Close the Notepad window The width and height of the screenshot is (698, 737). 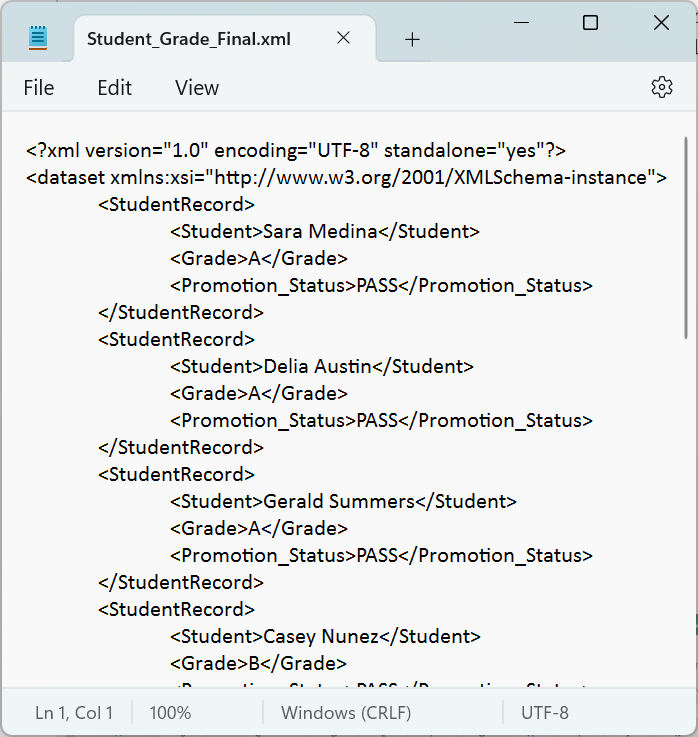pyautogui.click(x=661, y=23)
